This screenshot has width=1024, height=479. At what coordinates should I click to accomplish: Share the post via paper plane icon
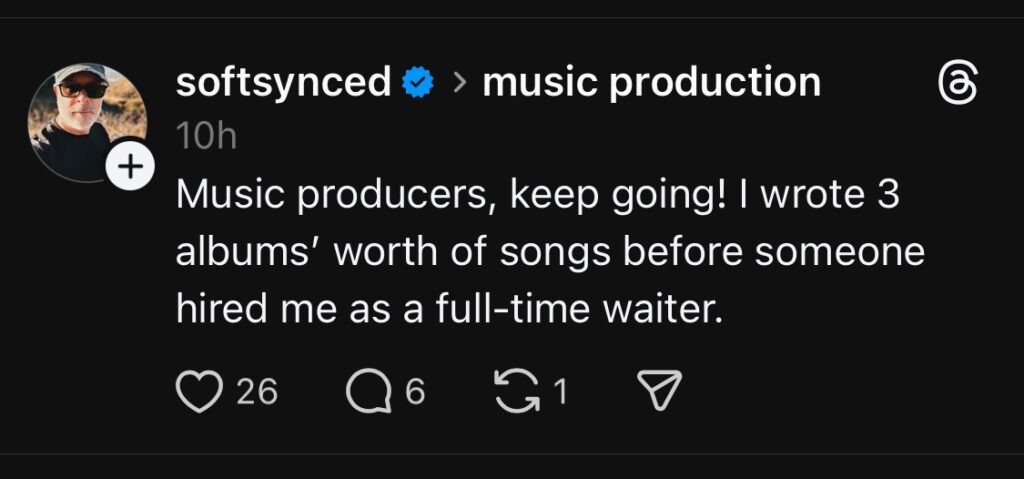659,391
